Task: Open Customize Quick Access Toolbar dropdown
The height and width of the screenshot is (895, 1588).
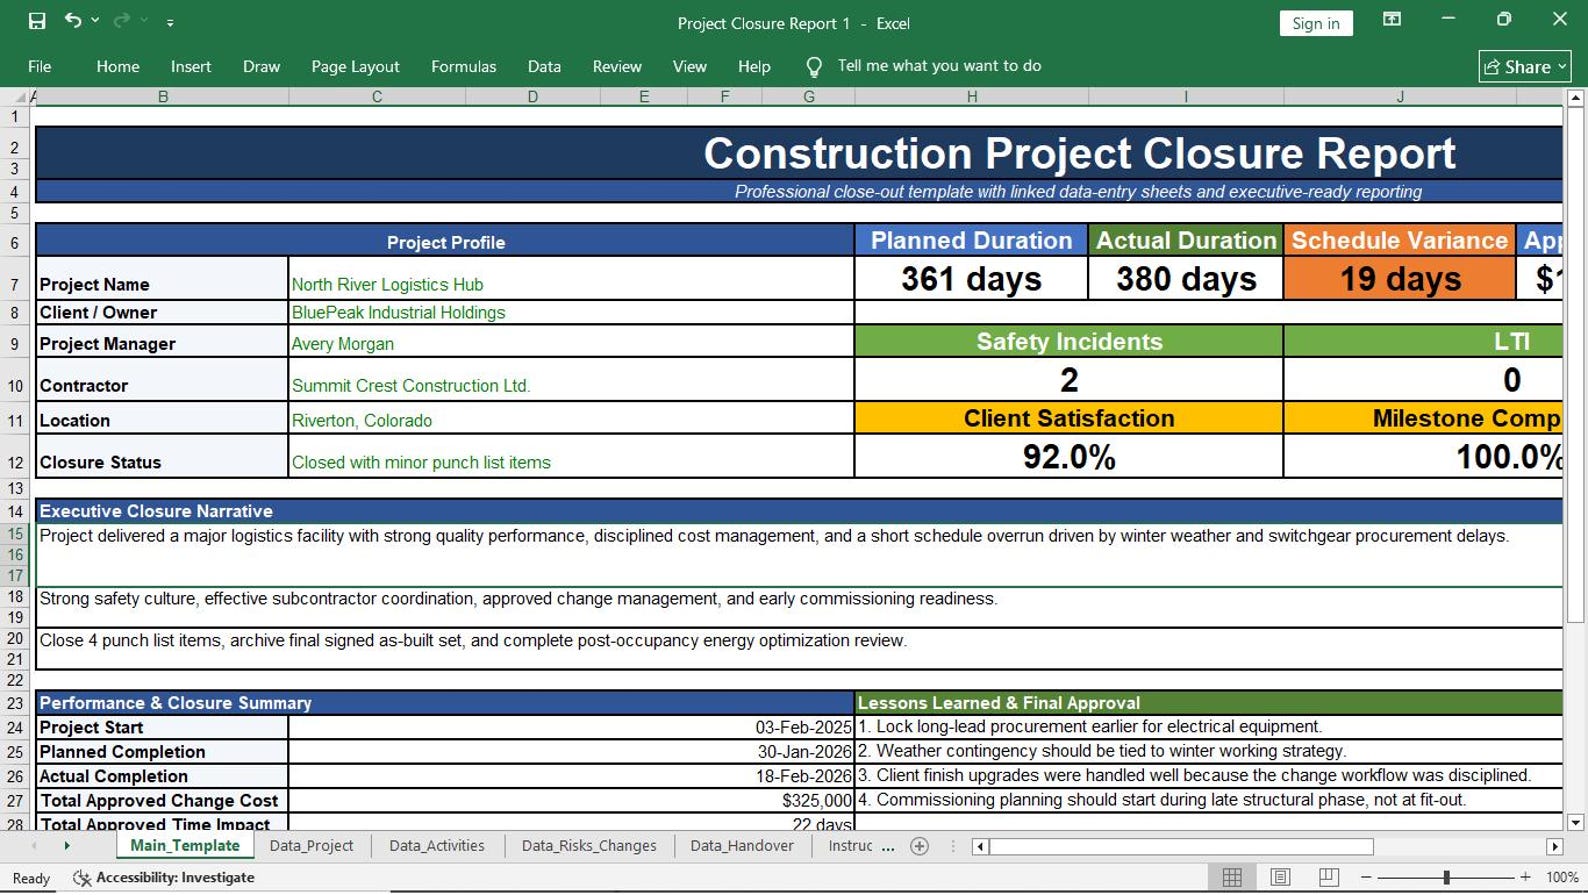Action: (170, 22)
